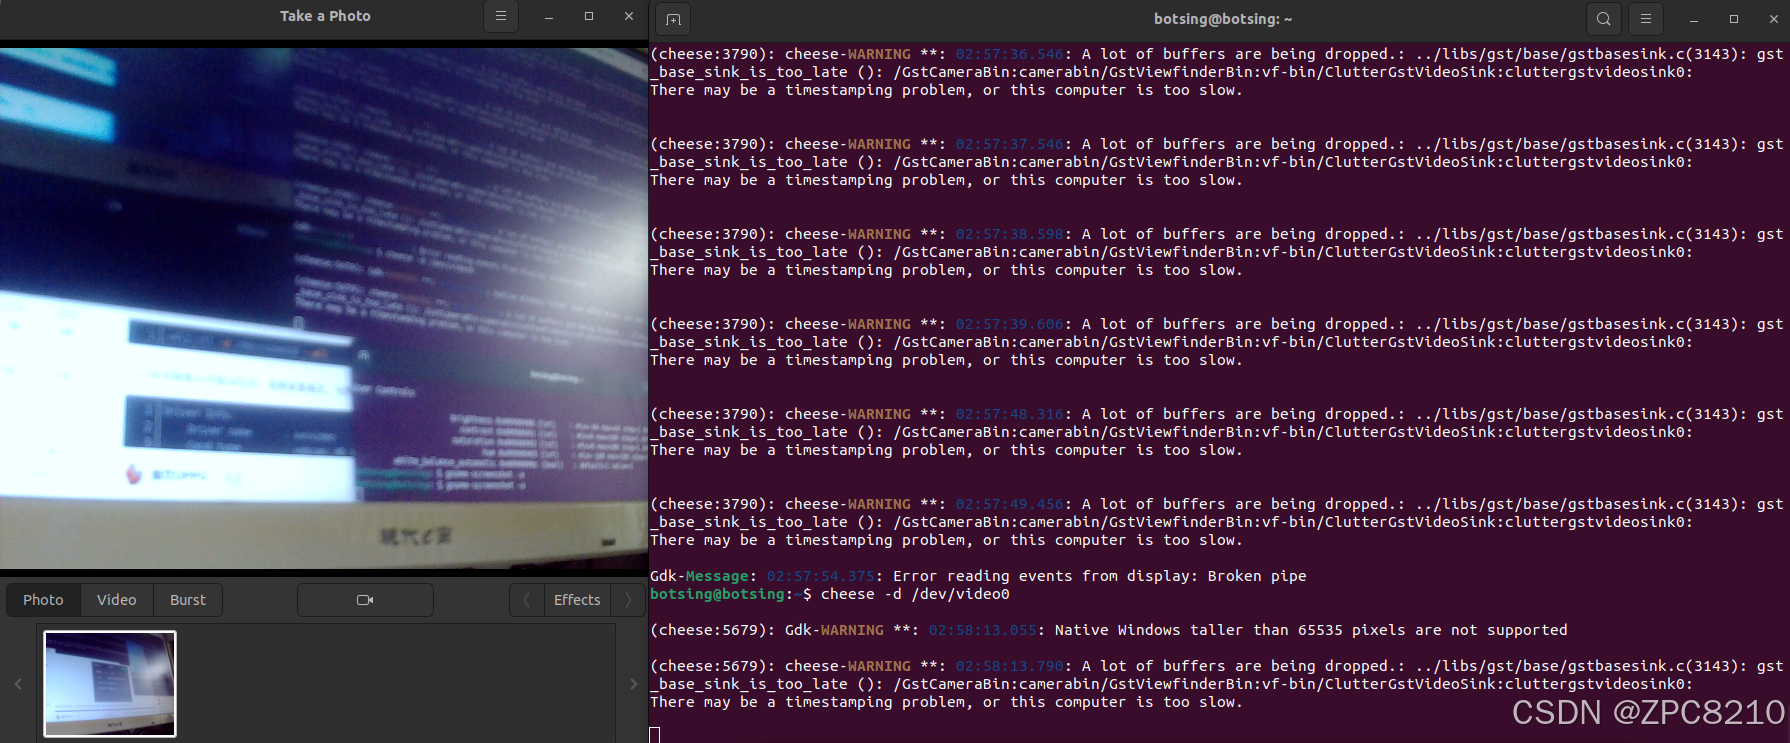Click the botsing@botsing prompt text
The height and width of the screenshot is (743, 1790).
[x=717, y=594]
